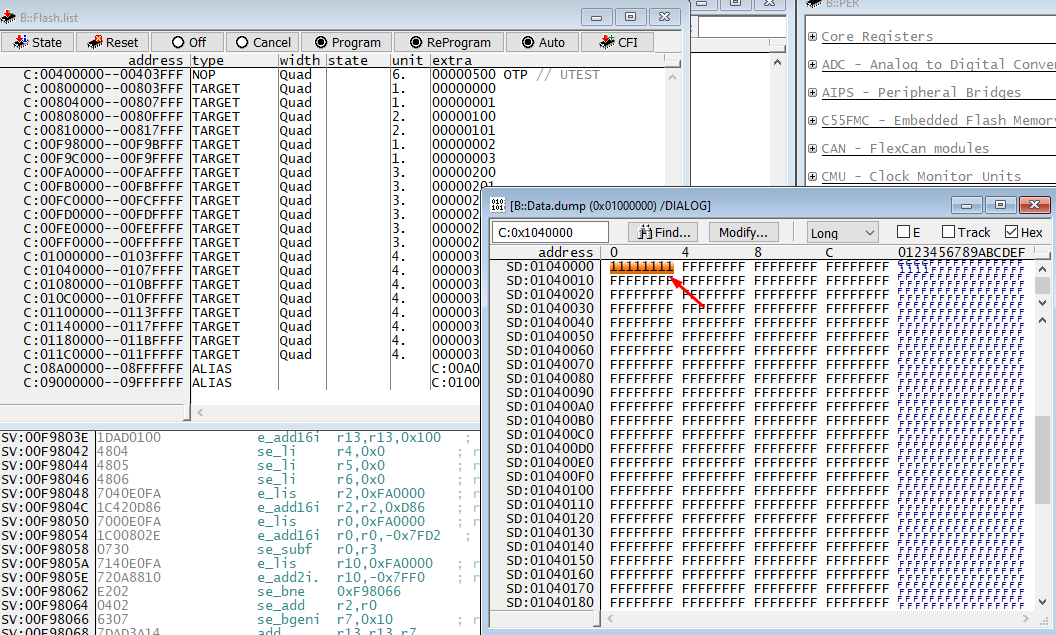Viewport: 1056px width, 635px height.
Task: Click the Modify button in Data.dump
Action: 744,231
